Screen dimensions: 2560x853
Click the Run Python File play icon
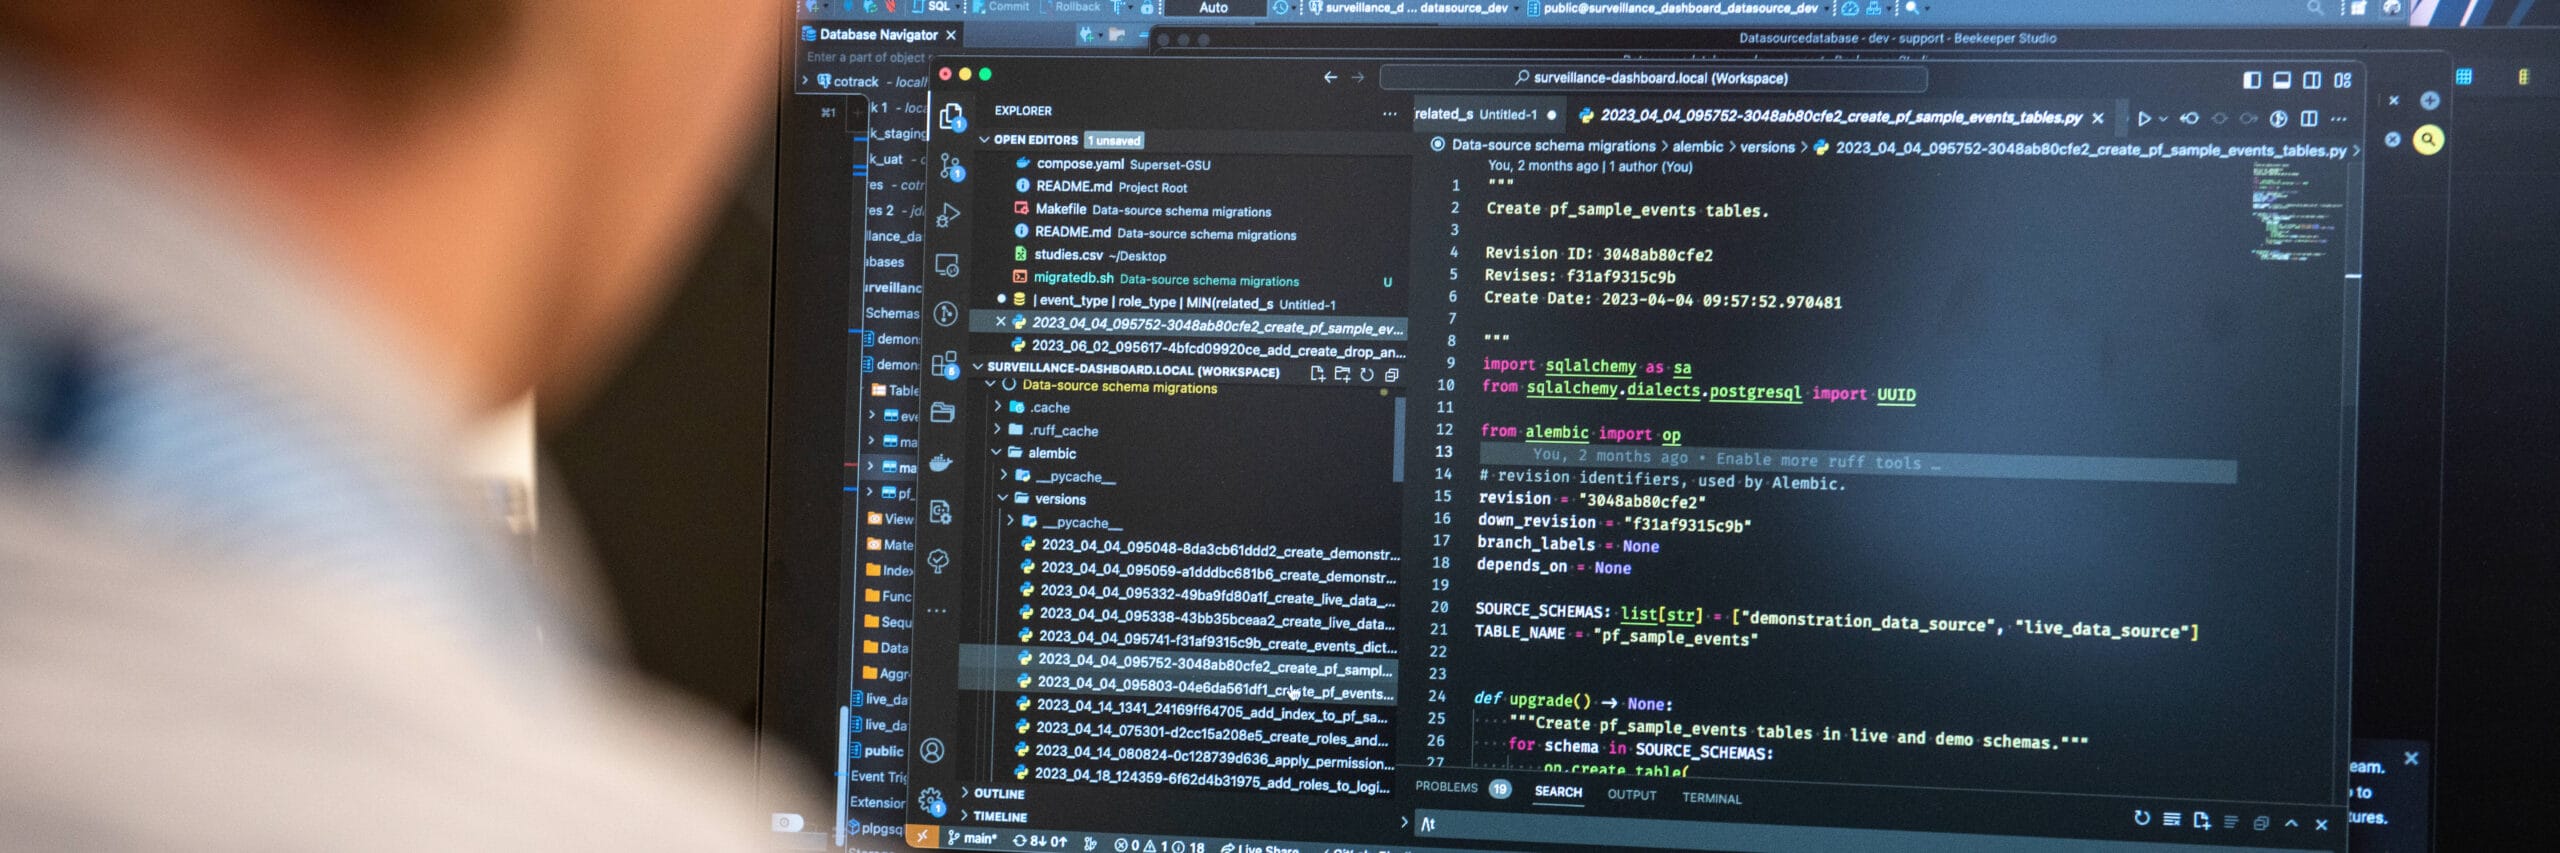[x=2143, y=119]
